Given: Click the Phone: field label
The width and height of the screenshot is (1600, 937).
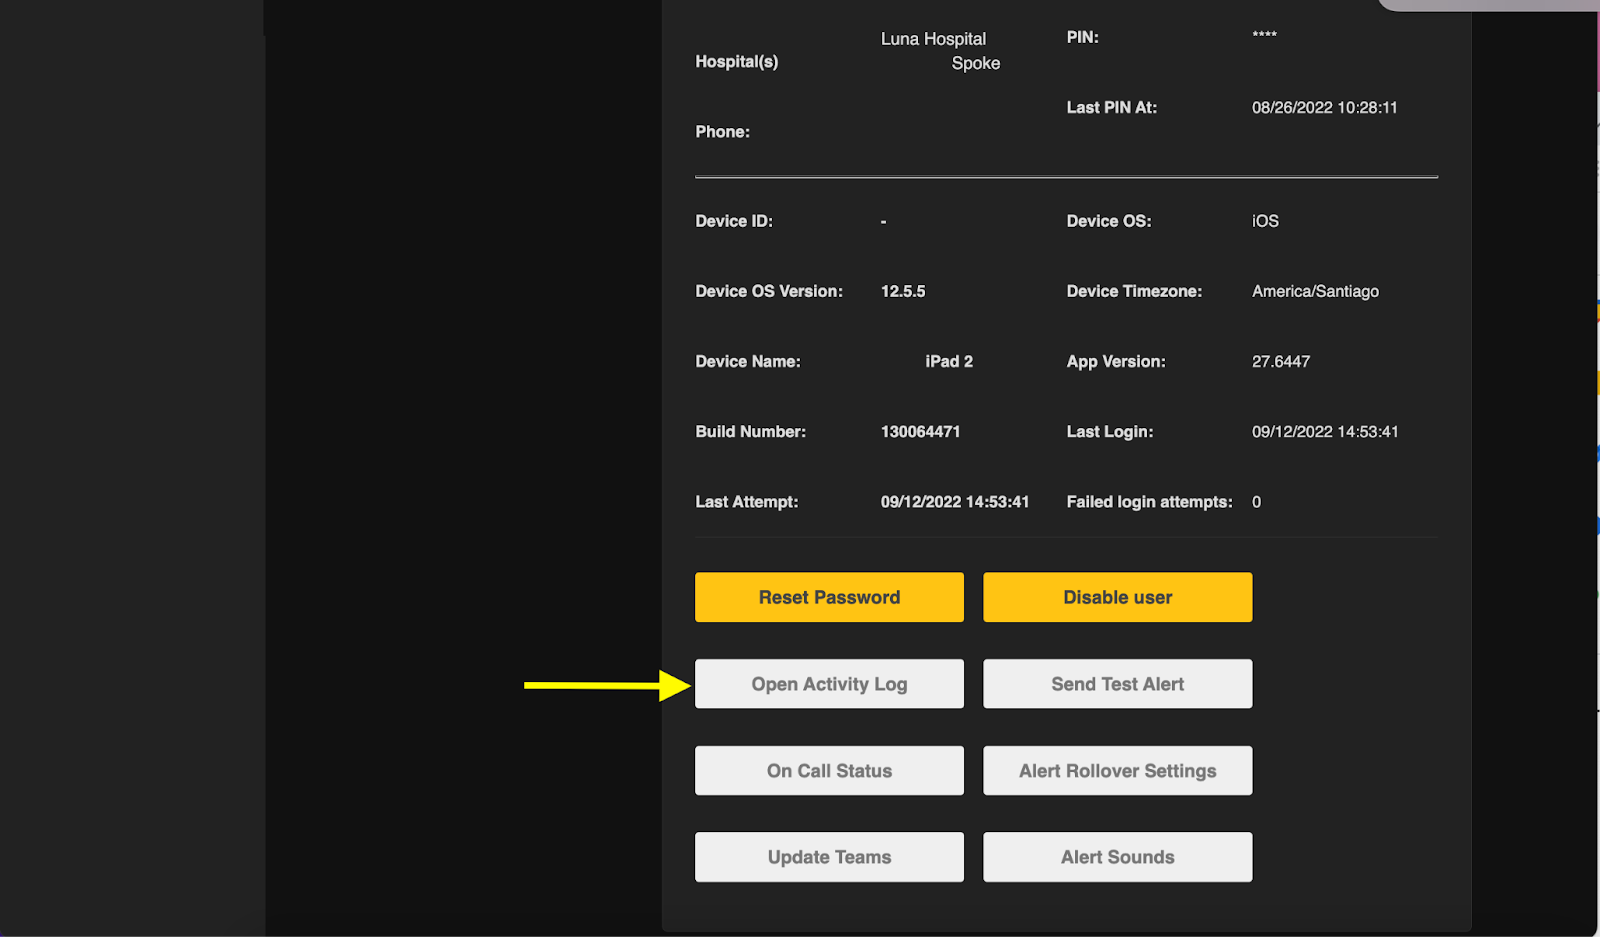Looking at the screenshot, I should [722, 132].
